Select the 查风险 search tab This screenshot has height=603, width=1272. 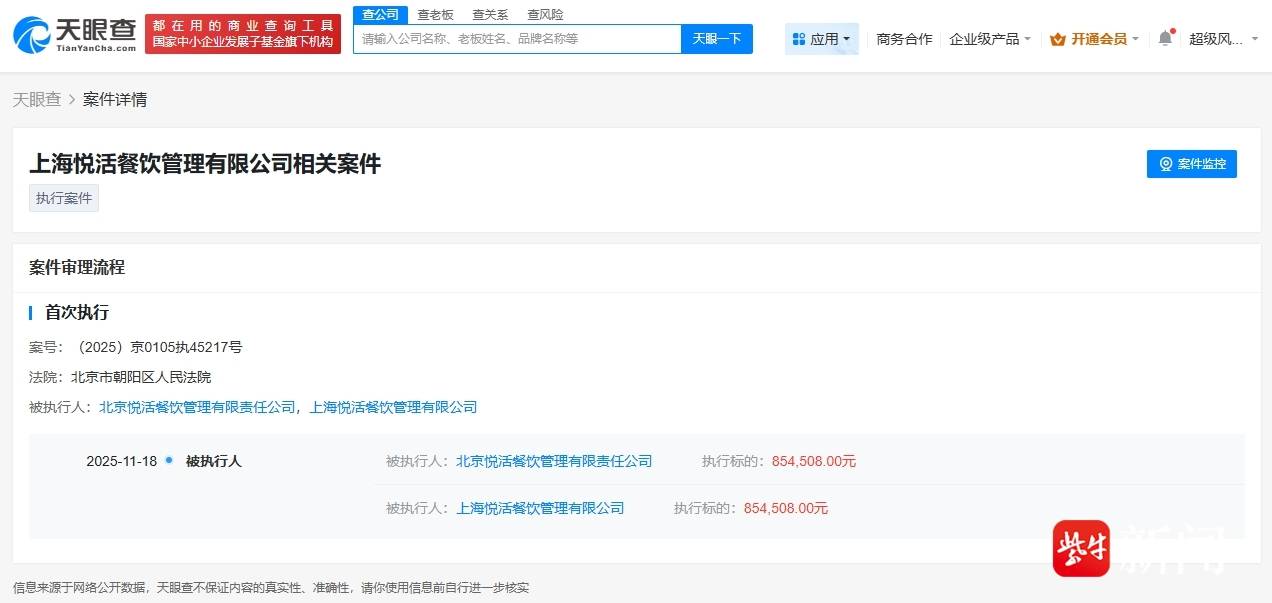545,14
